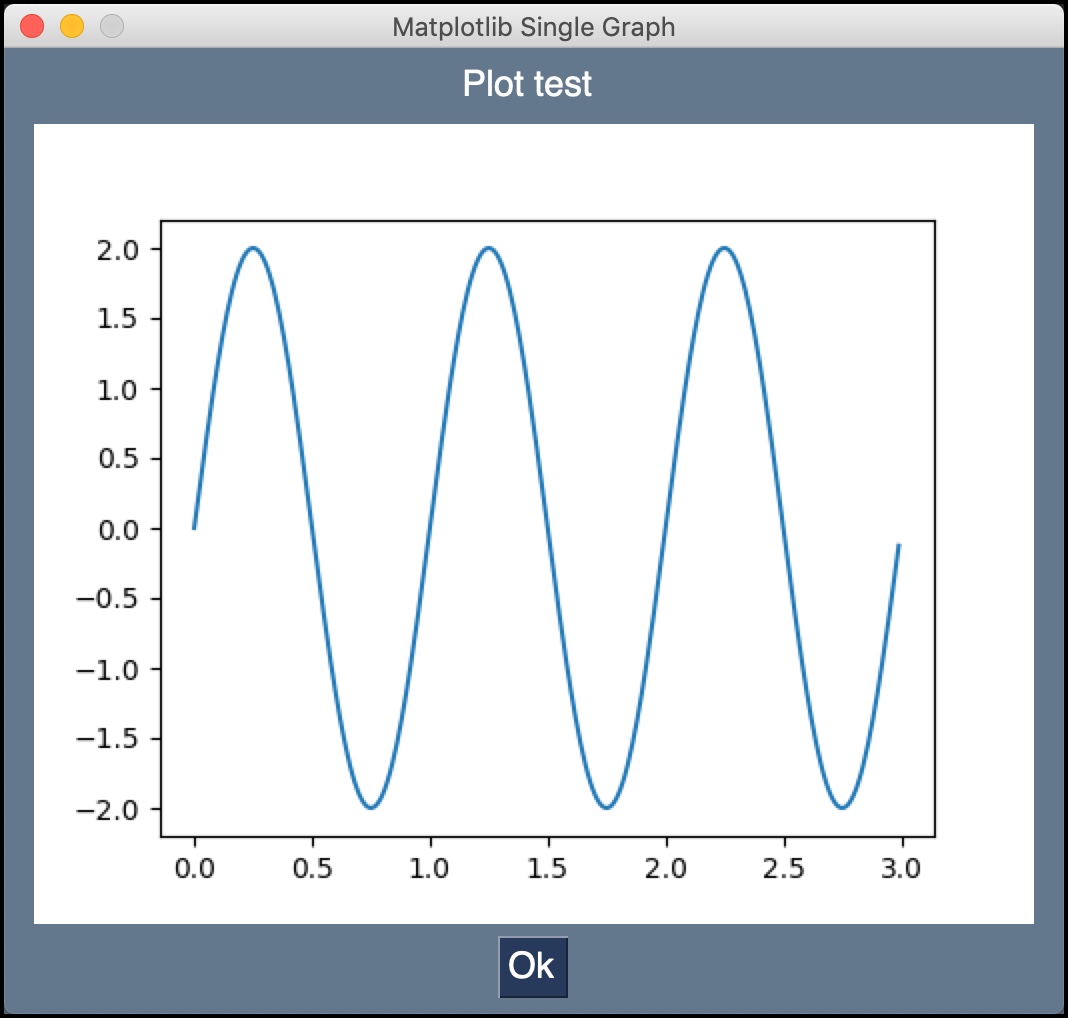This screenshot has height=1018, width=1068.
Task: Click the 0.0 label on the x-axis
Action: pos(195,869)
